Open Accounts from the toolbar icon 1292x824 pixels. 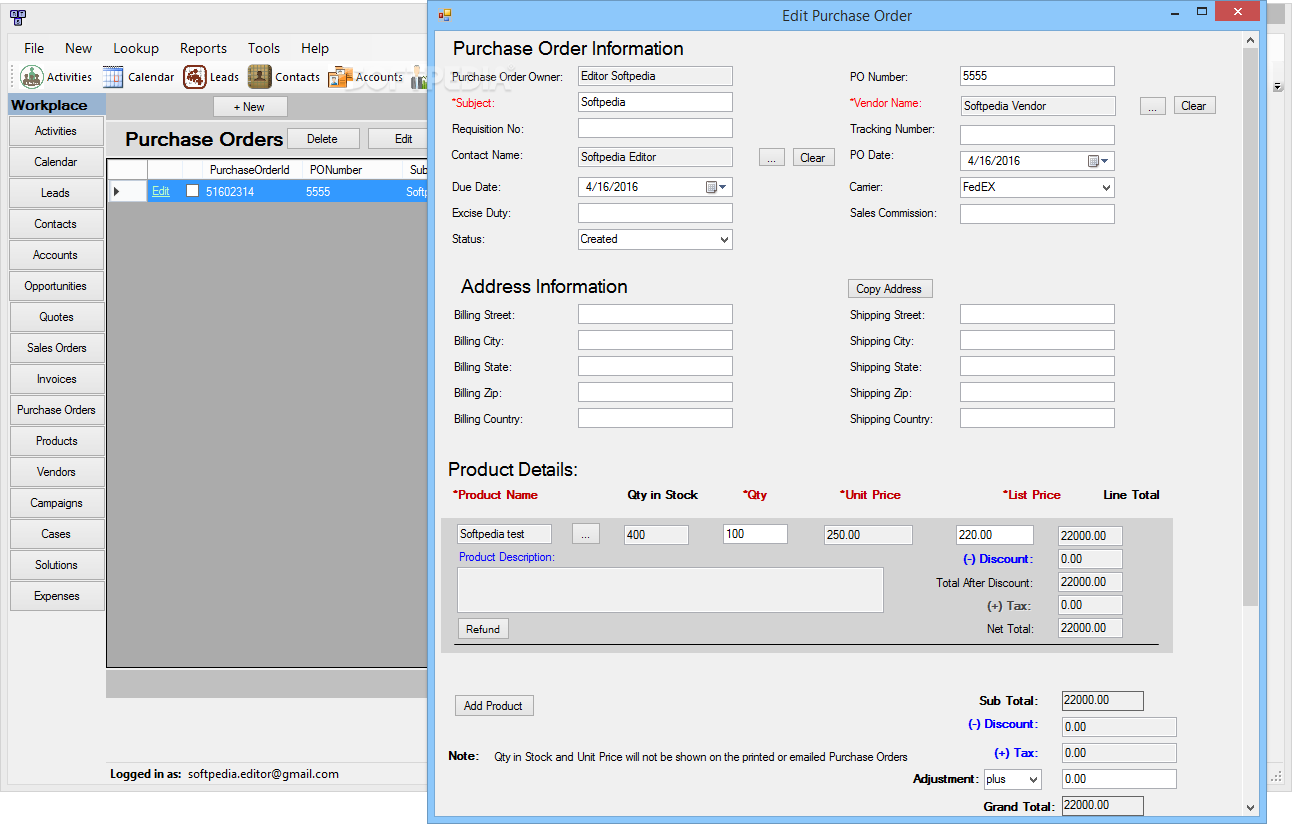[340, 77]
